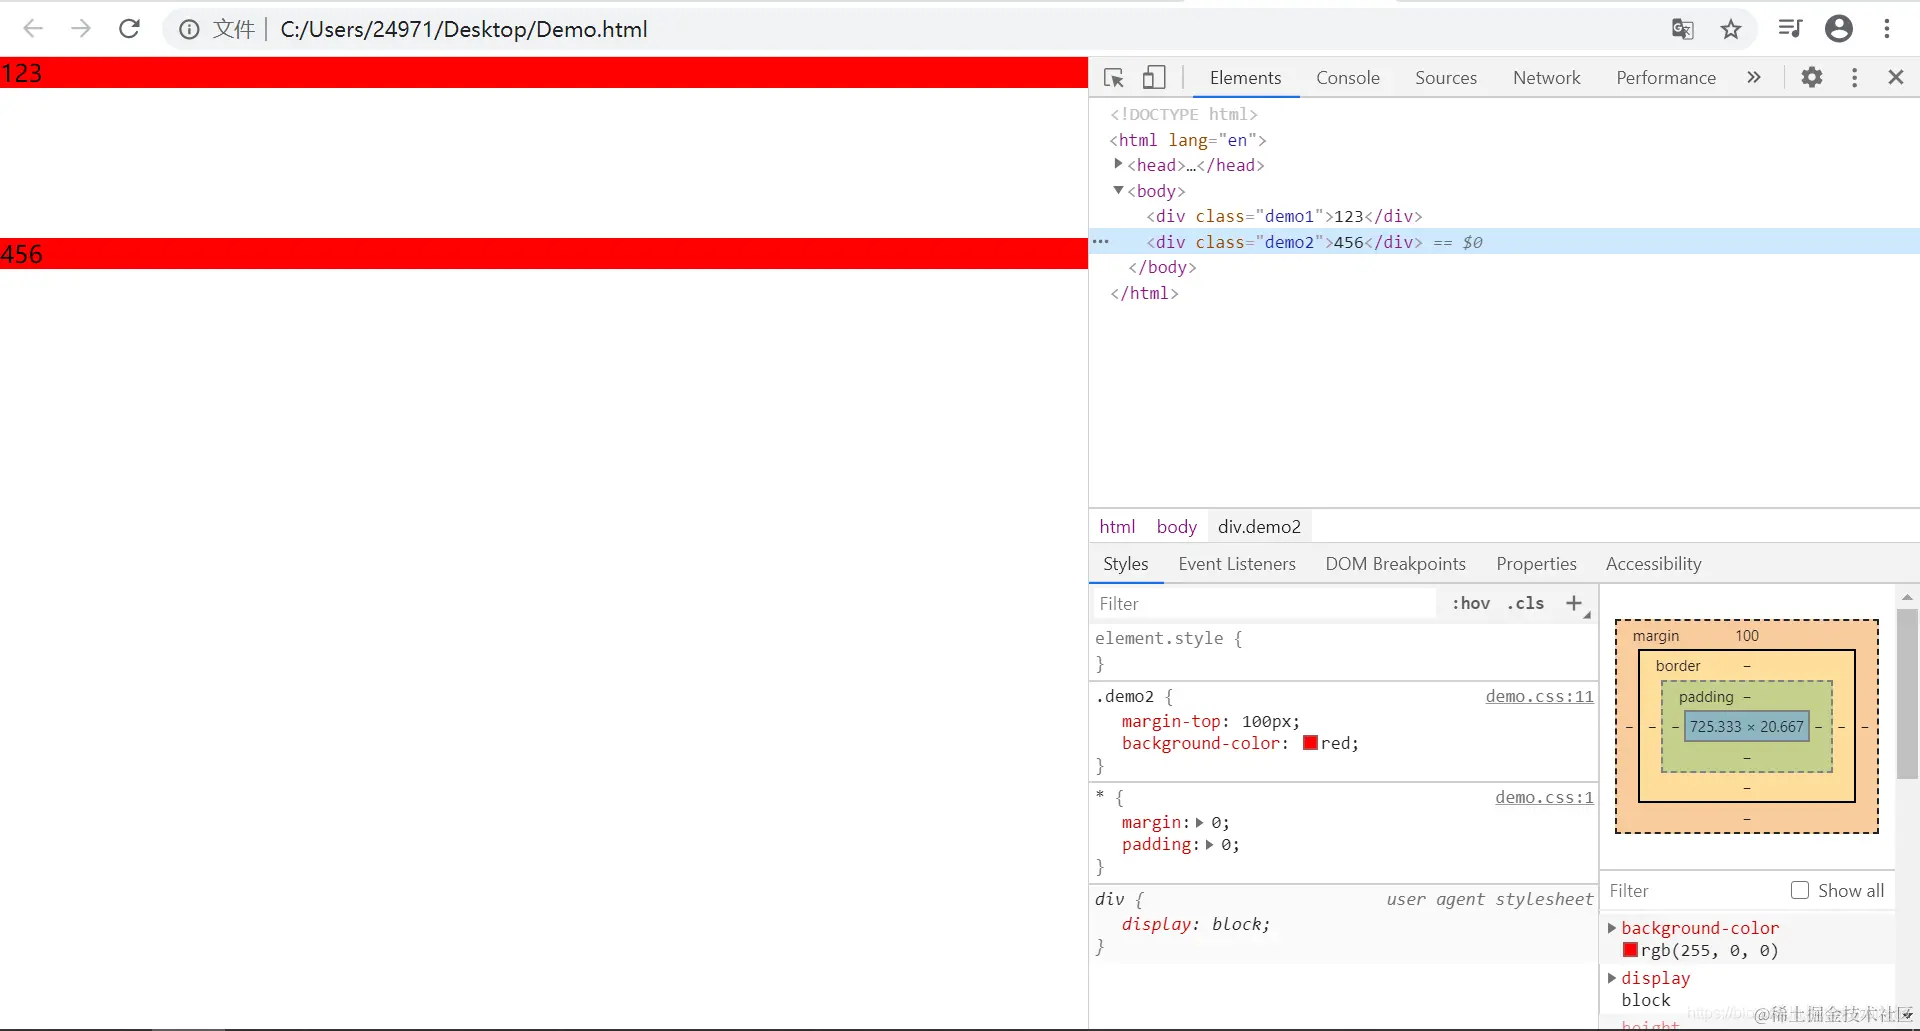Click the box model margin value 100
1920x1031 pixels.
click(x=1747, y=636)
